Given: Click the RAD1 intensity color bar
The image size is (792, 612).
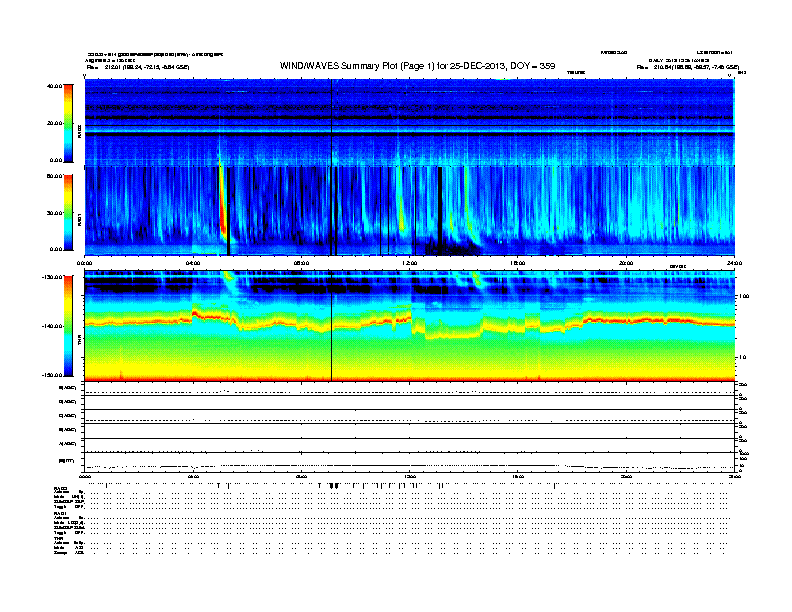Looking at the screenshot, I should click(68, 213).
